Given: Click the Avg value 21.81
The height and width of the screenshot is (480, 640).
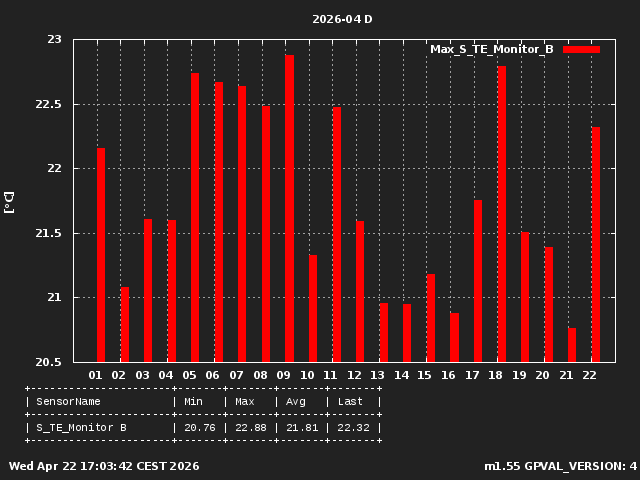Looking at the screenshot, I should point(302,428).
